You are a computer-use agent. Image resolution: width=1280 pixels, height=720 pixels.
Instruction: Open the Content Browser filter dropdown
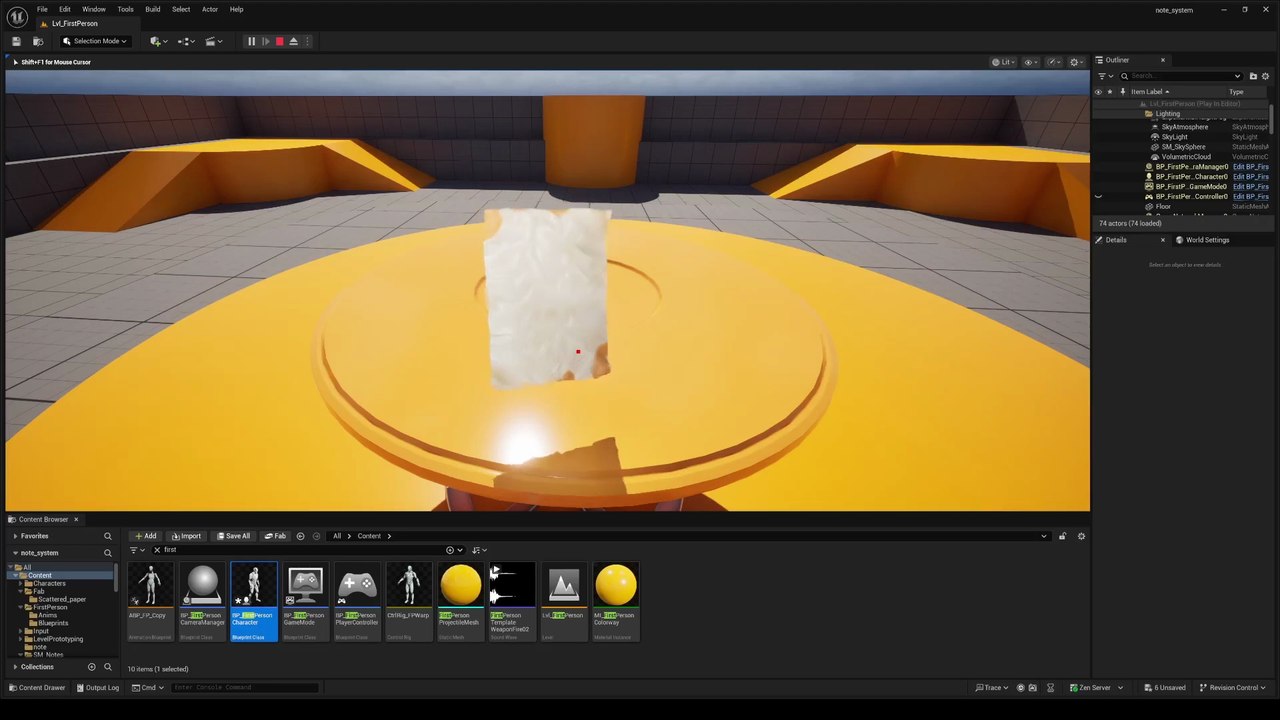click(137, 550)
